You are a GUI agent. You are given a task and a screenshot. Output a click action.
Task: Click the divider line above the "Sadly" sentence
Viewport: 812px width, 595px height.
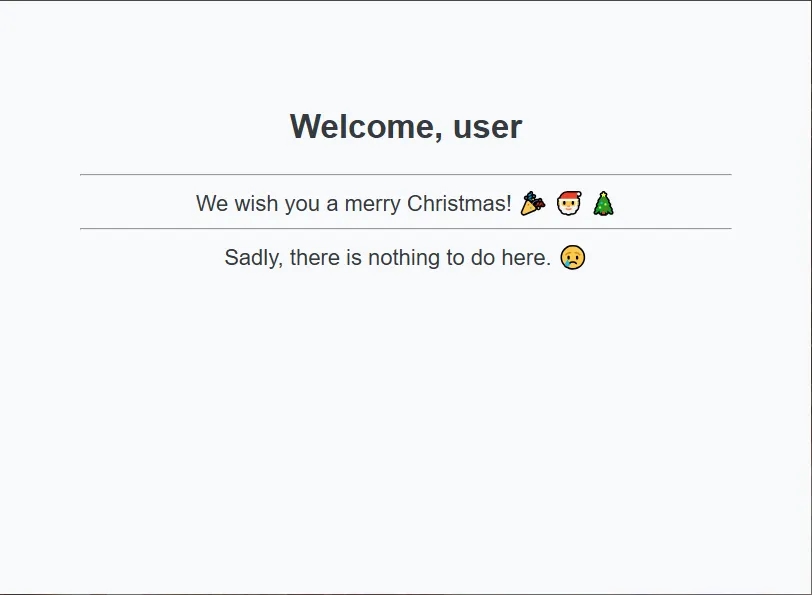tap(405, 229)
